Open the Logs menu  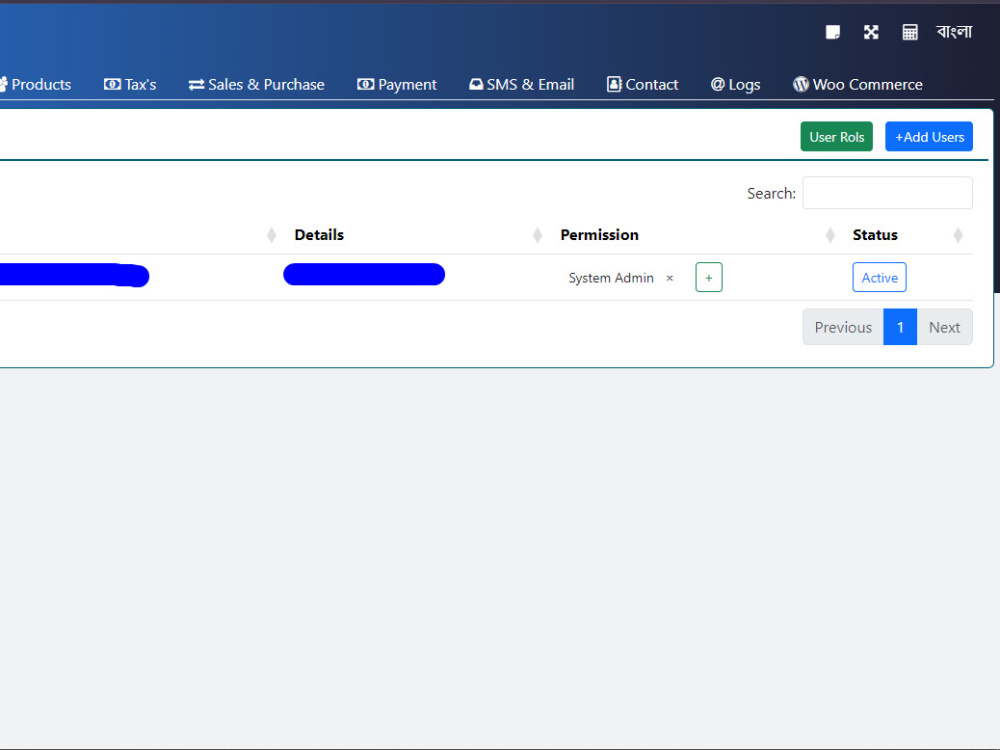(735, 84)
